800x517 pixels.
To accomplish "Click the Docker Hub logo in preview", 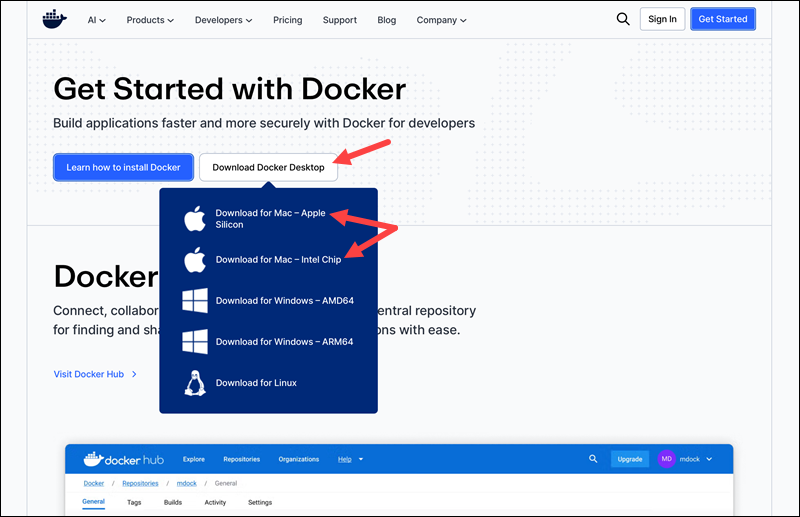I will point(123,459).
